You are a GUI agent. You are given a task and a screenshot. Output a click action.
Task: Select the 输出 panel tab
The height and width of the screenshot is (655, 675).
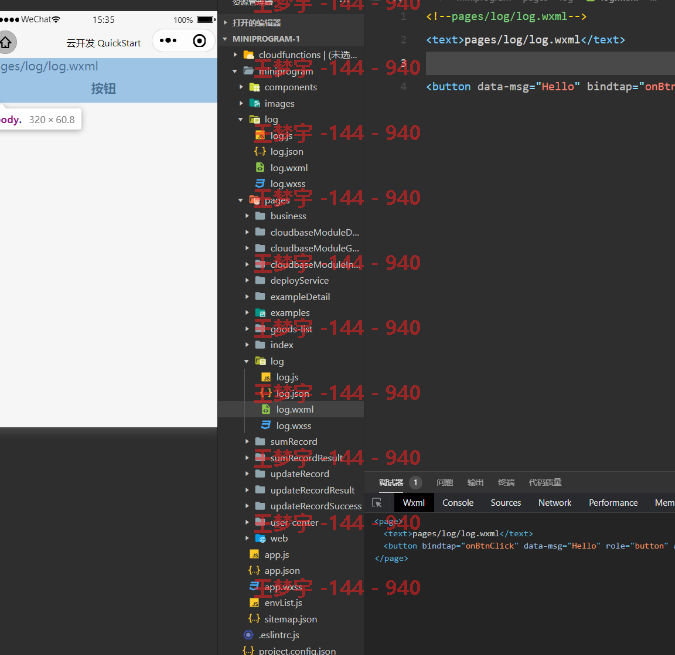click(475, 482)
